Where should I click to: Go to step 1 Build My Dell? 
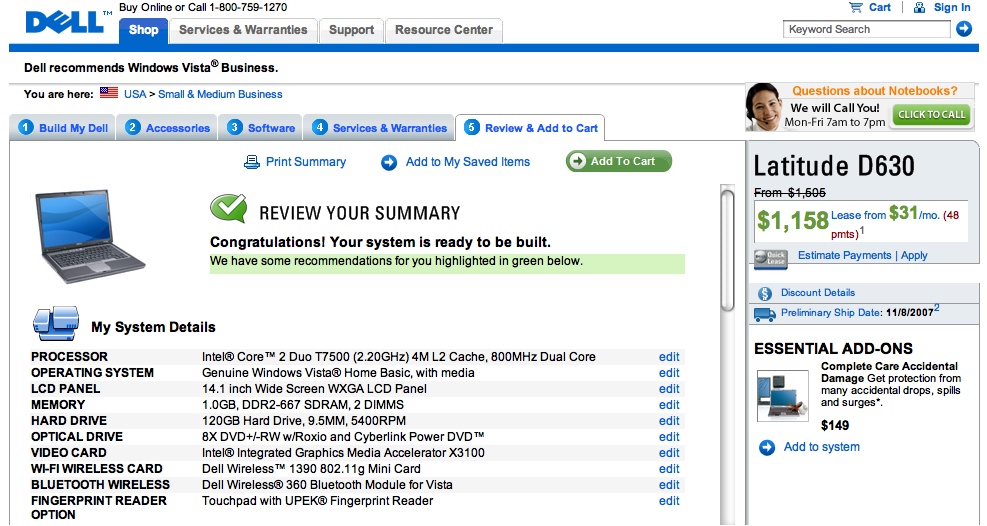(63, 128)
